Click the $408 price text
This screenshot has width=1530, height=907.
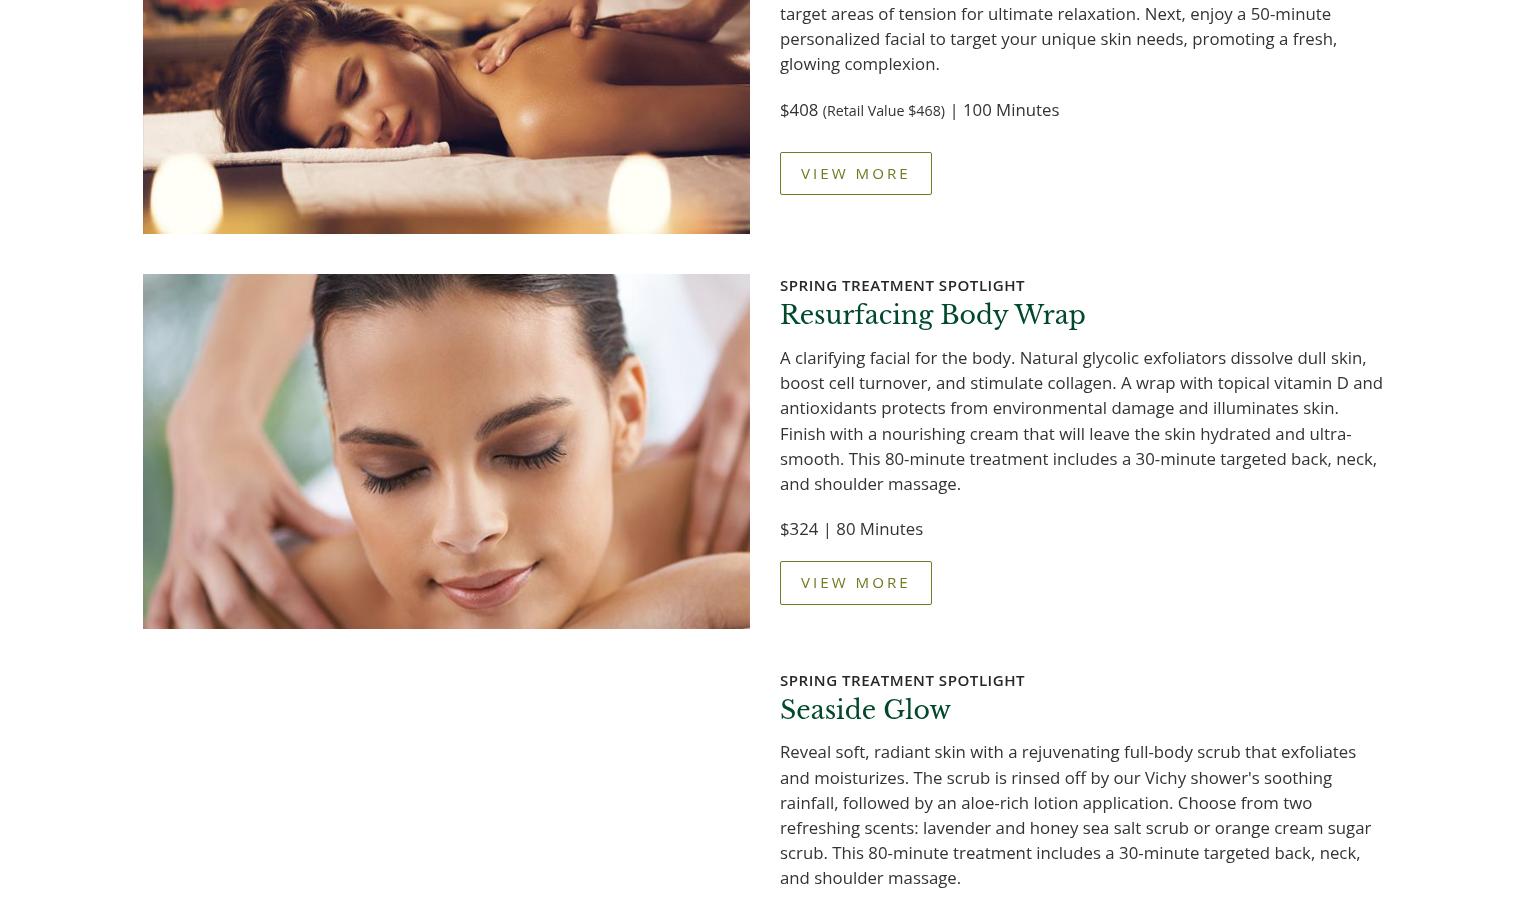[799, 110]
